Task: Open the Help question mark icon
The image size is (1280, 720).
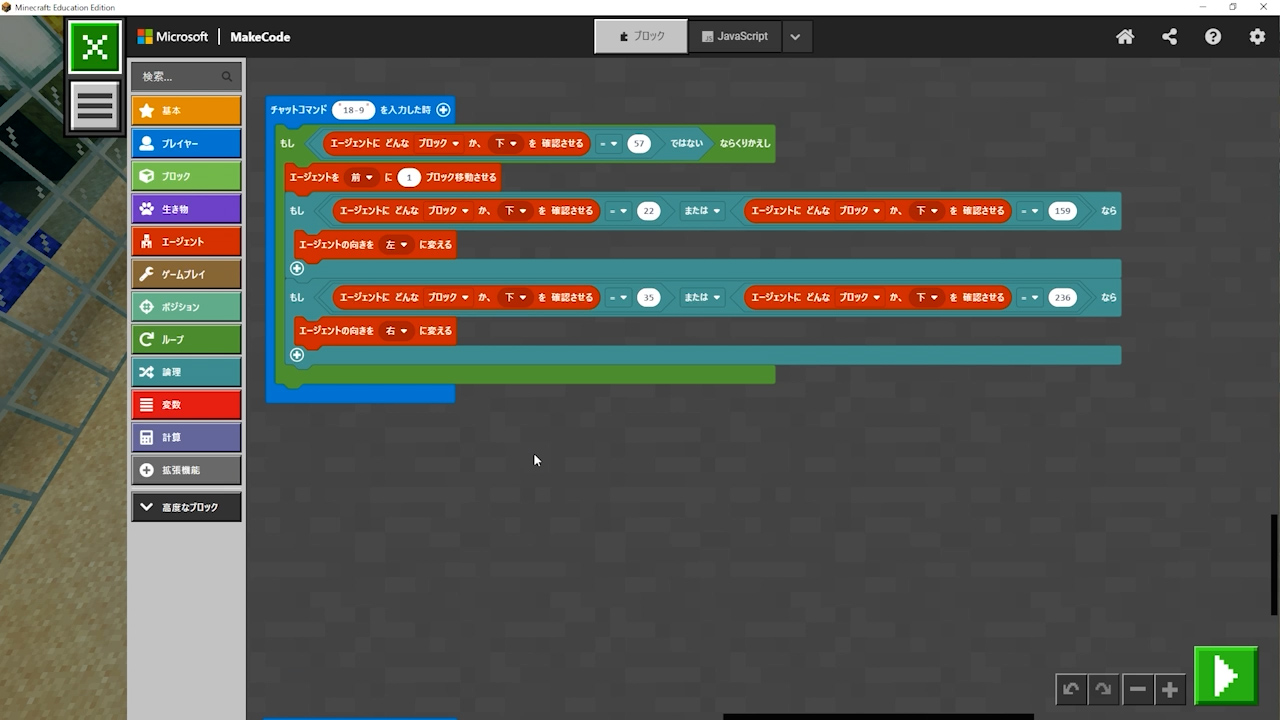Action: pos(1213,37)
